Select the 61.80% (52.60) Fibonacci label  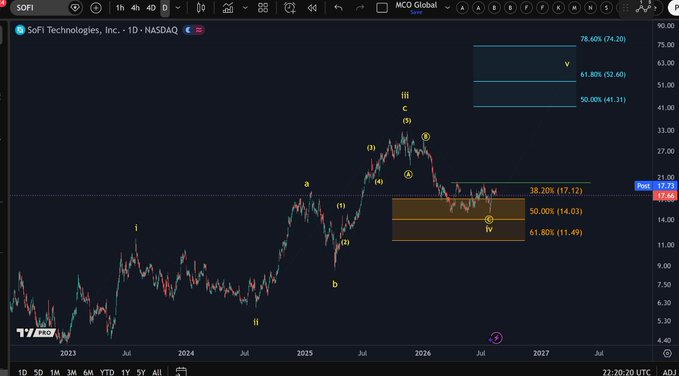coord(603,75)
